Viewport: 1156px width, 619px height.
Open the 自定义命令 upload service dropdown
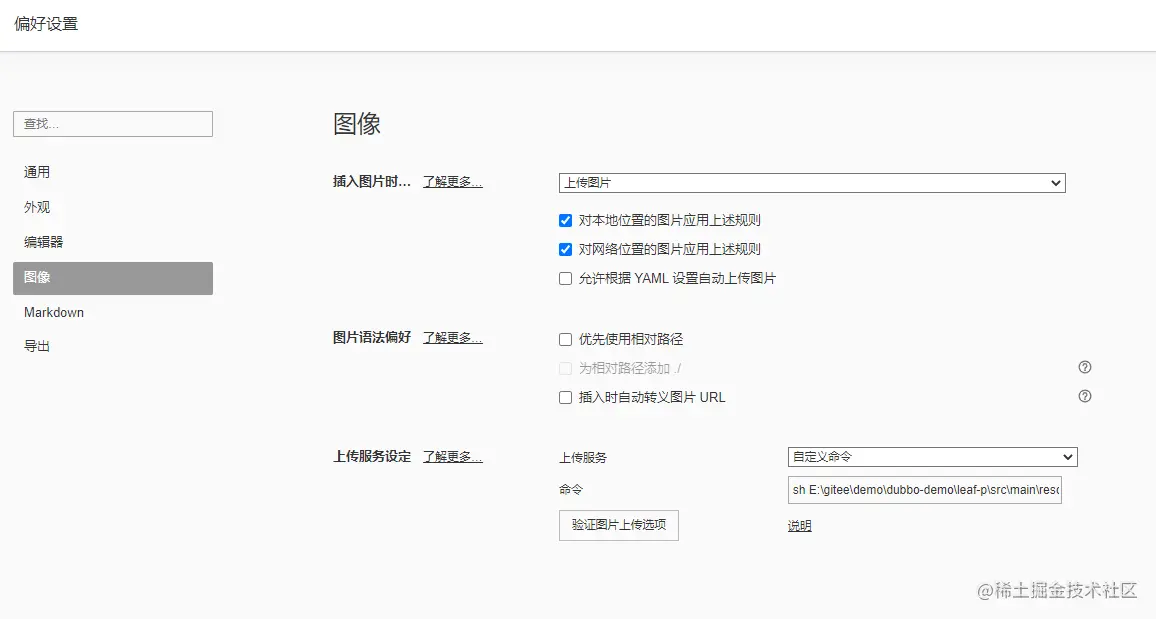pyautogui.click(x=933, y=457)
